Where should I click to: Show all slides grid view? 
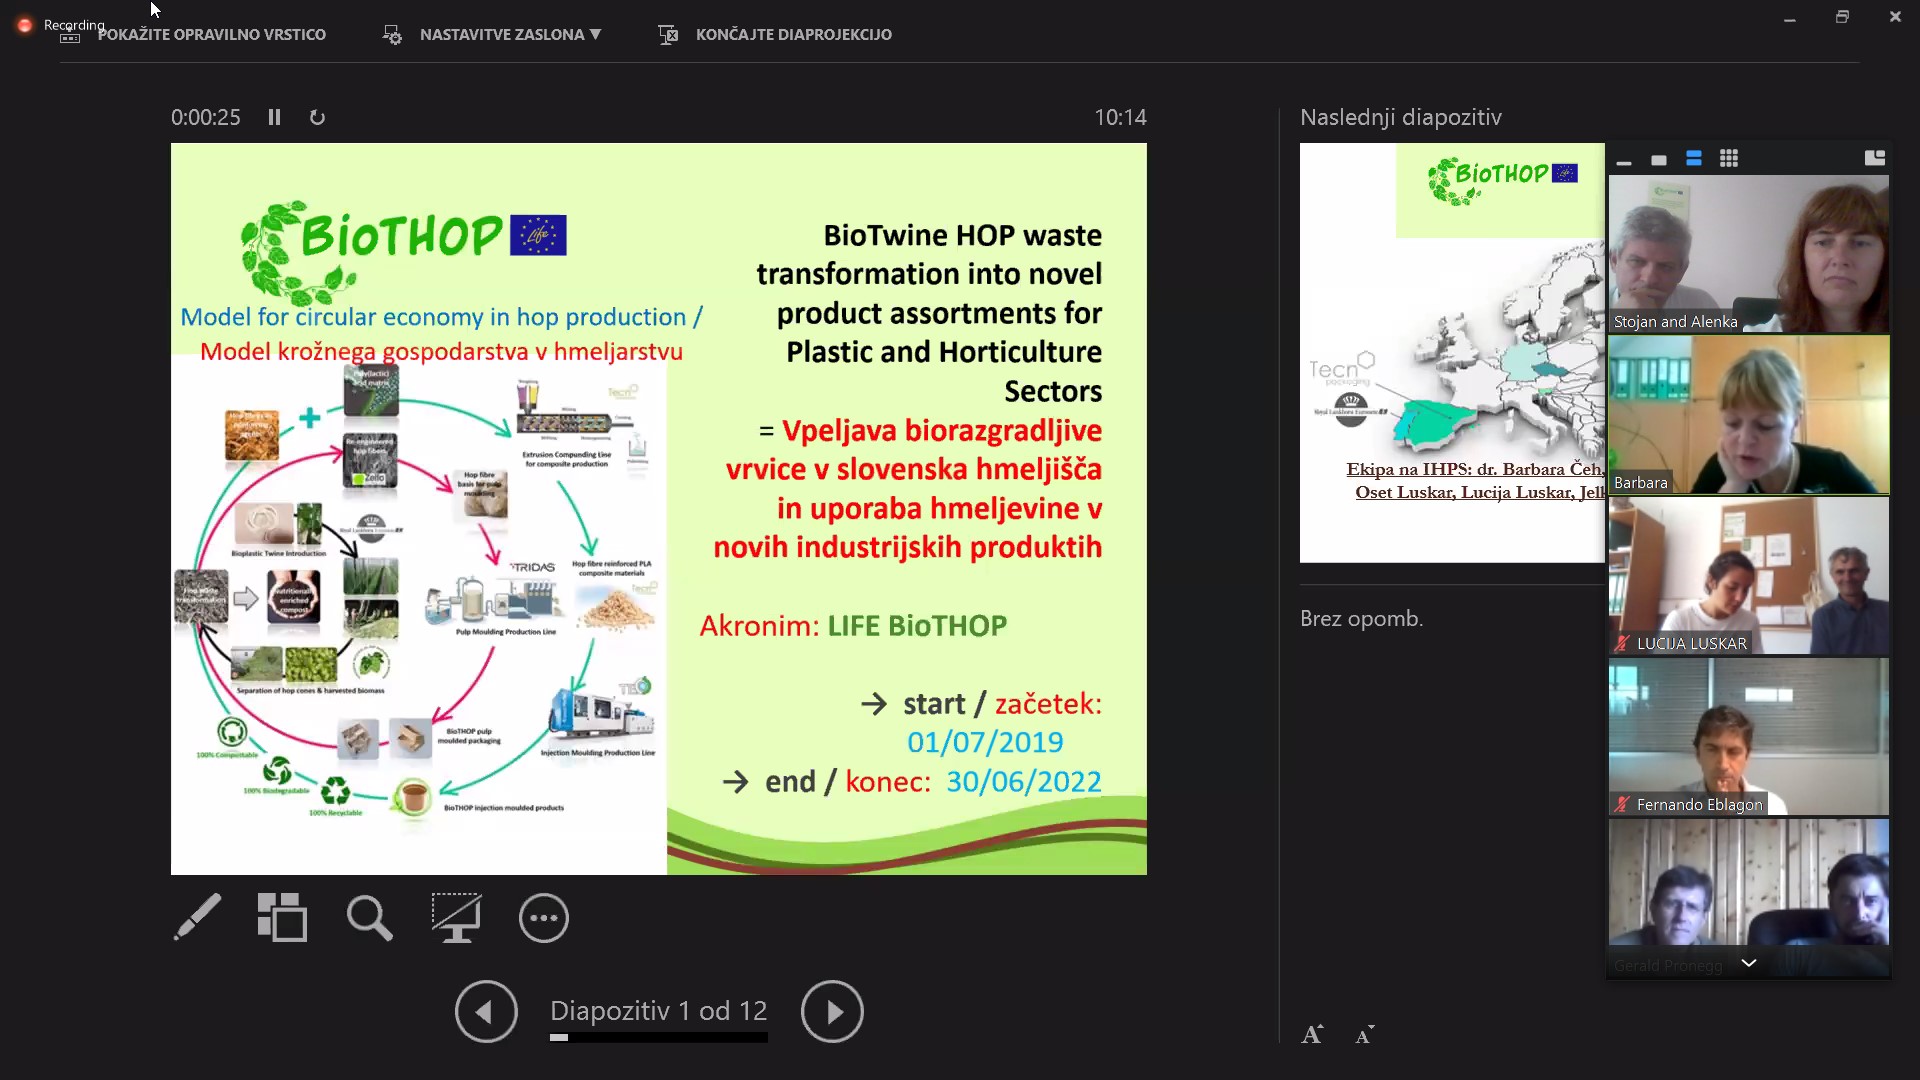click(282, 917)
